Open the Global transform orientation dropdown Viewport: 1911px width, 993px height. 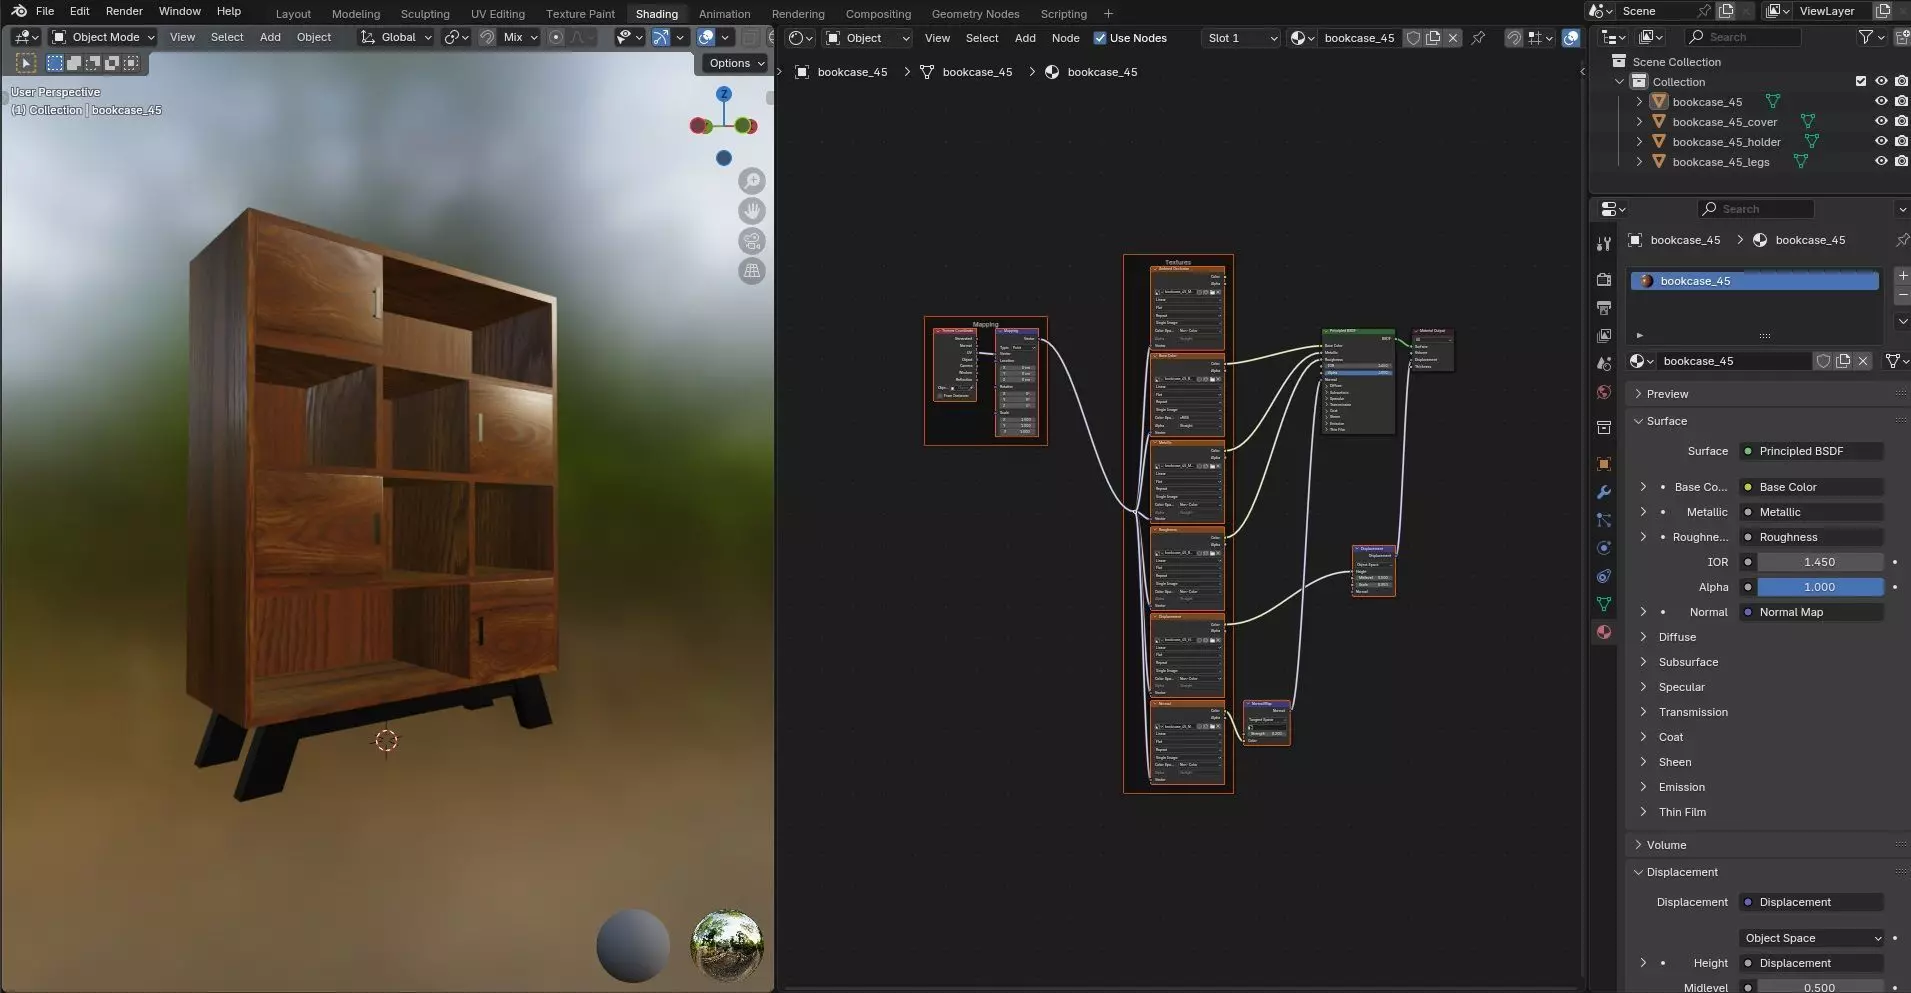point(396,37)
